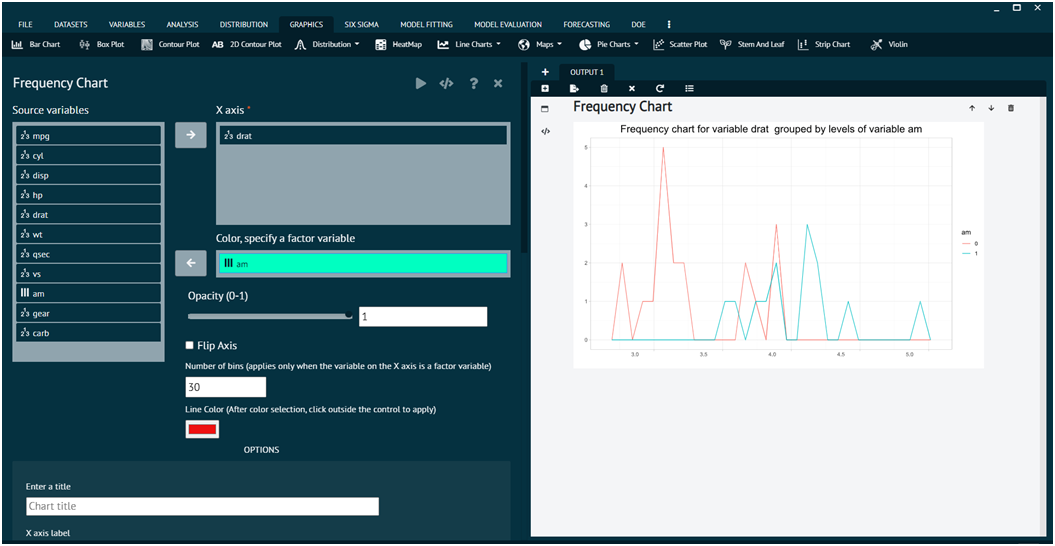This screenshot has width=1055, height=546.
Task: Run the Frequency Chart with the play icon
Action: pos(421,83)
